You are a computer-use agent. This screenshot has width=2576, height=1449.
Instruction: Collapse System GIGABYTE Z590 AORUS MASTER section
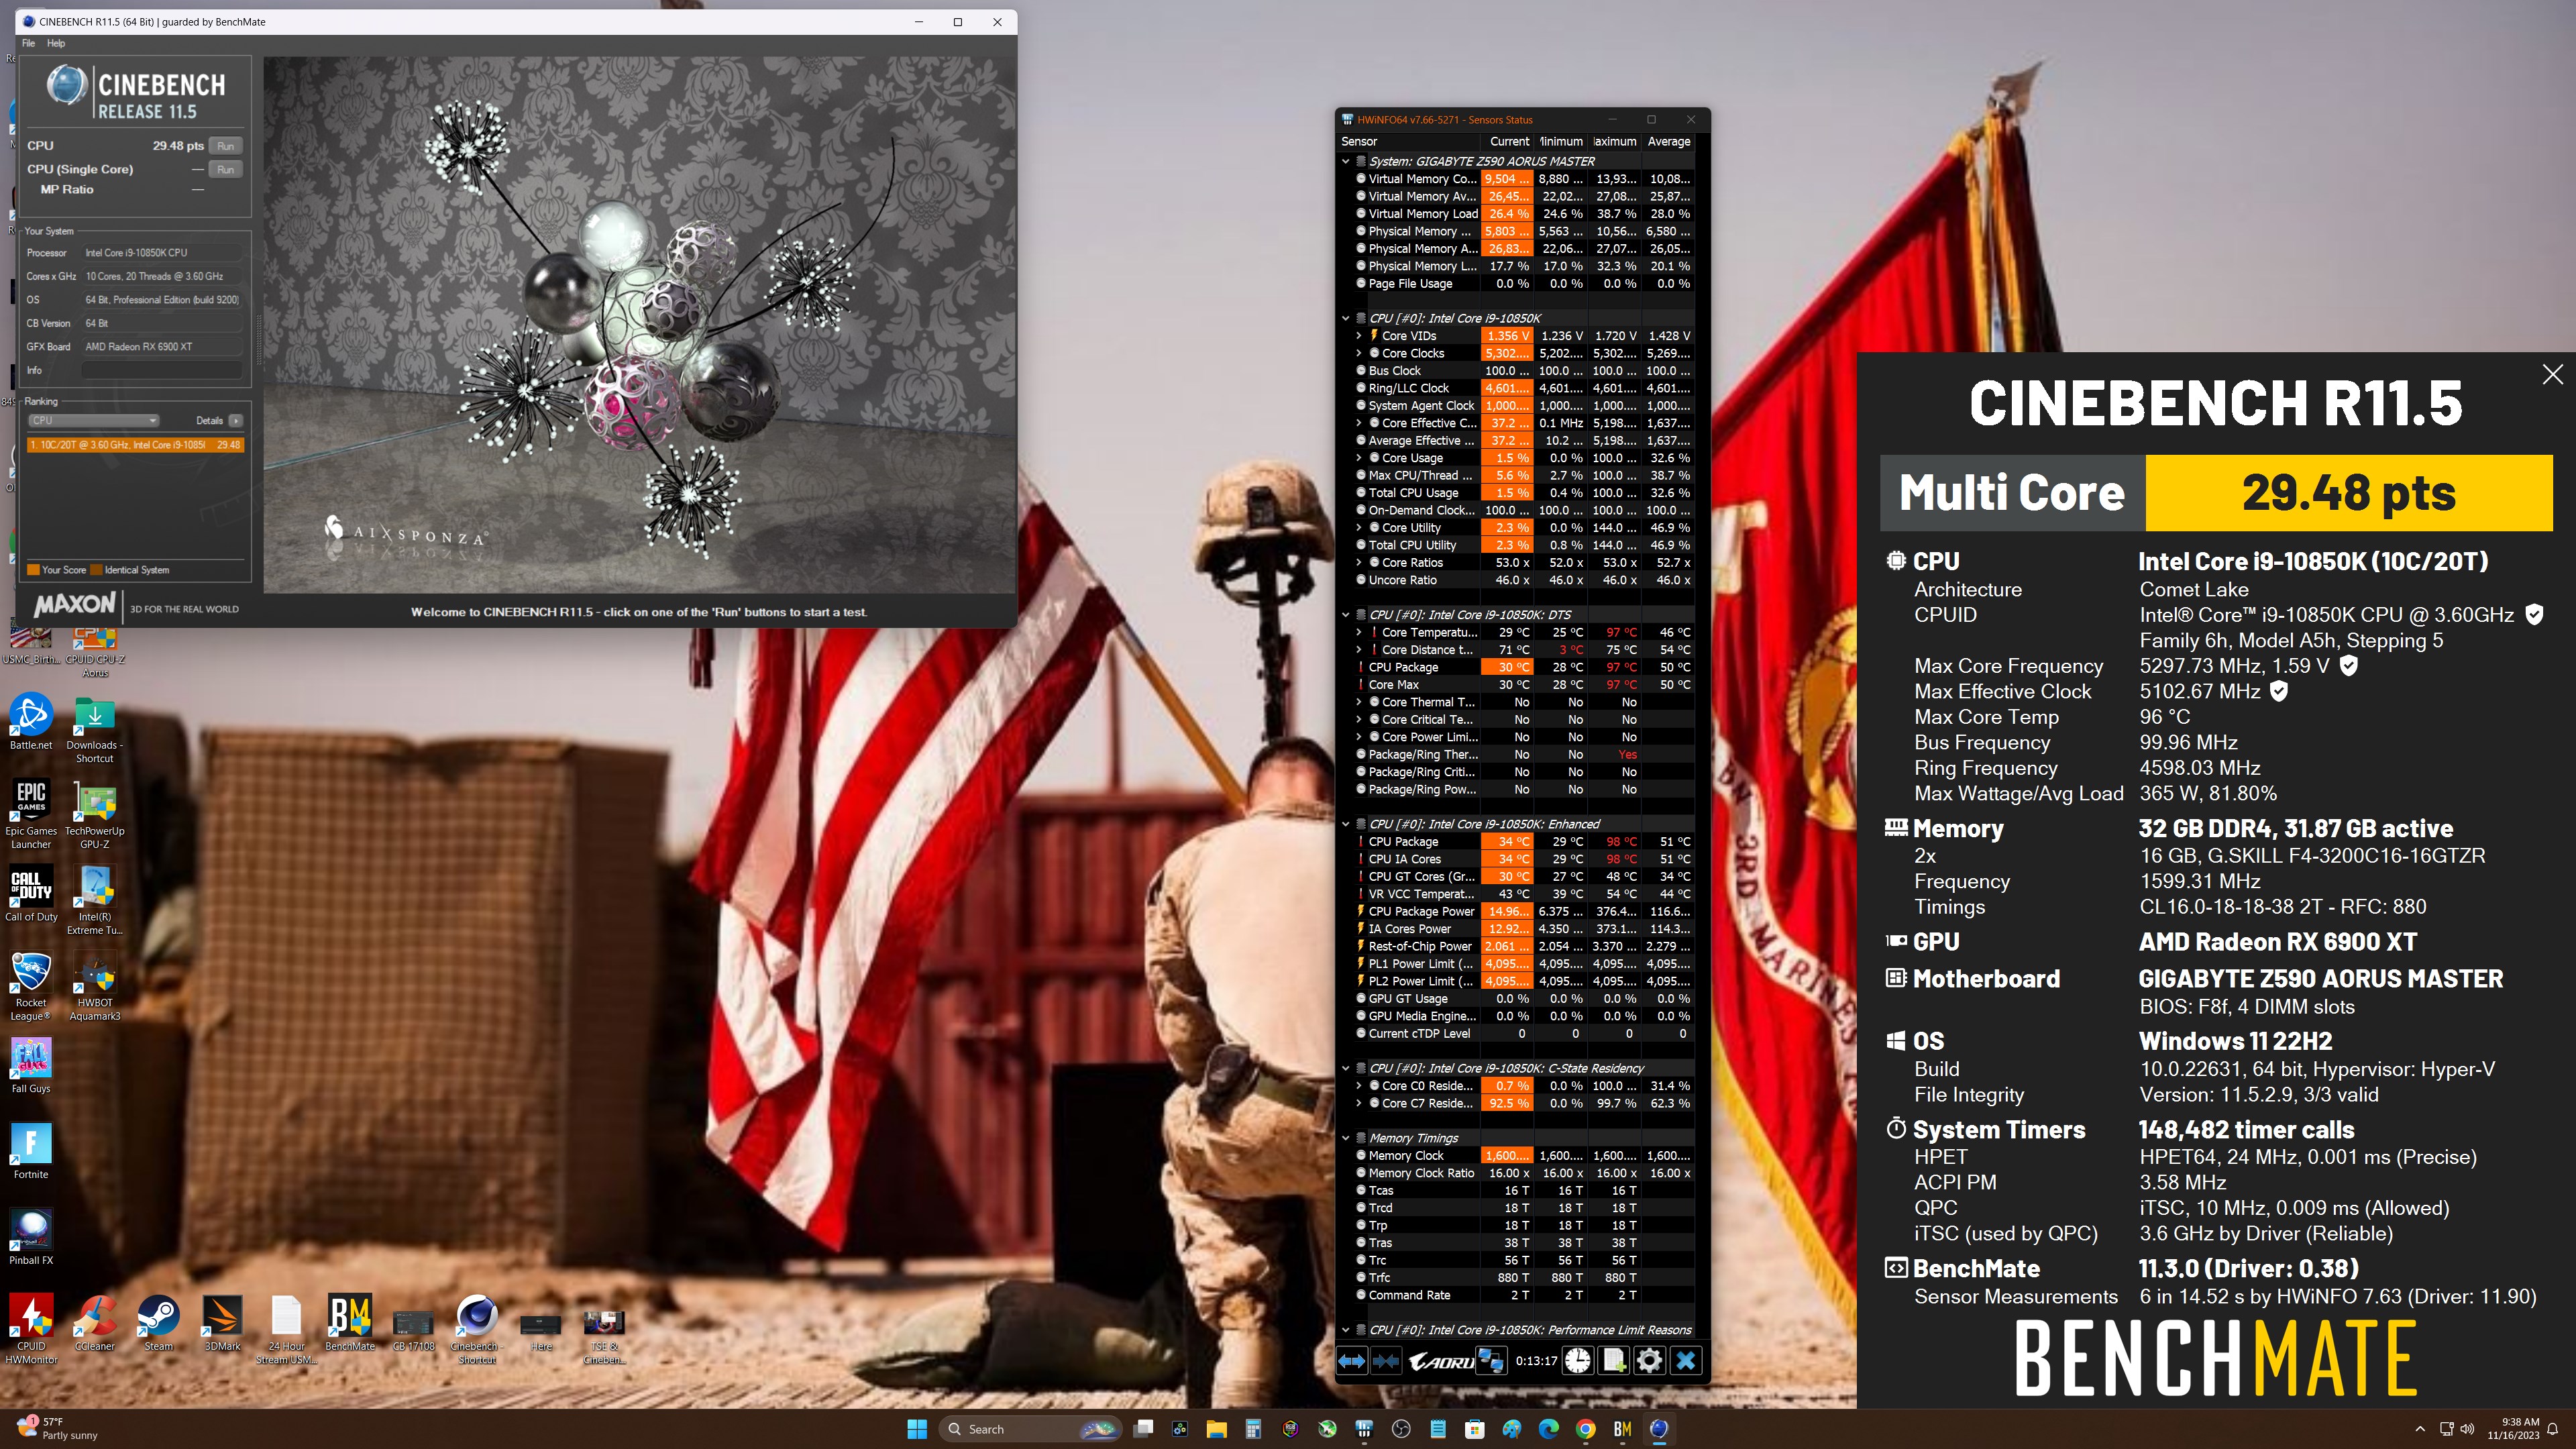coord(1346,161)
